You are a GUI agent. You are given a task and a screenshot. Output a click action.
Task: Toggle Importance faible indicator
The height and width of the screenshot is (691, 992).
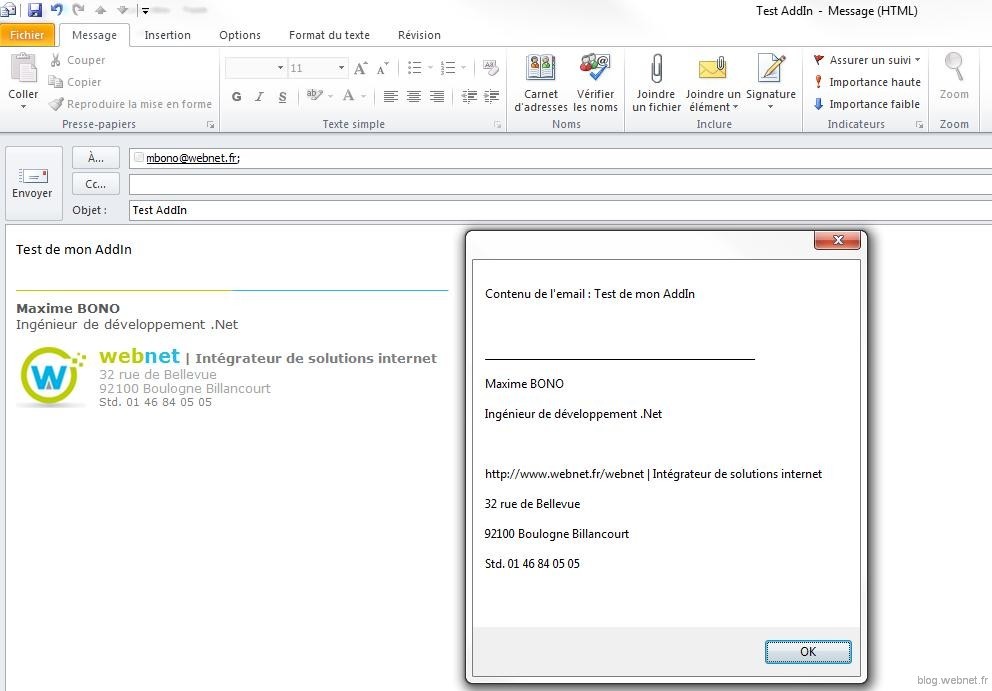(866, 104)
